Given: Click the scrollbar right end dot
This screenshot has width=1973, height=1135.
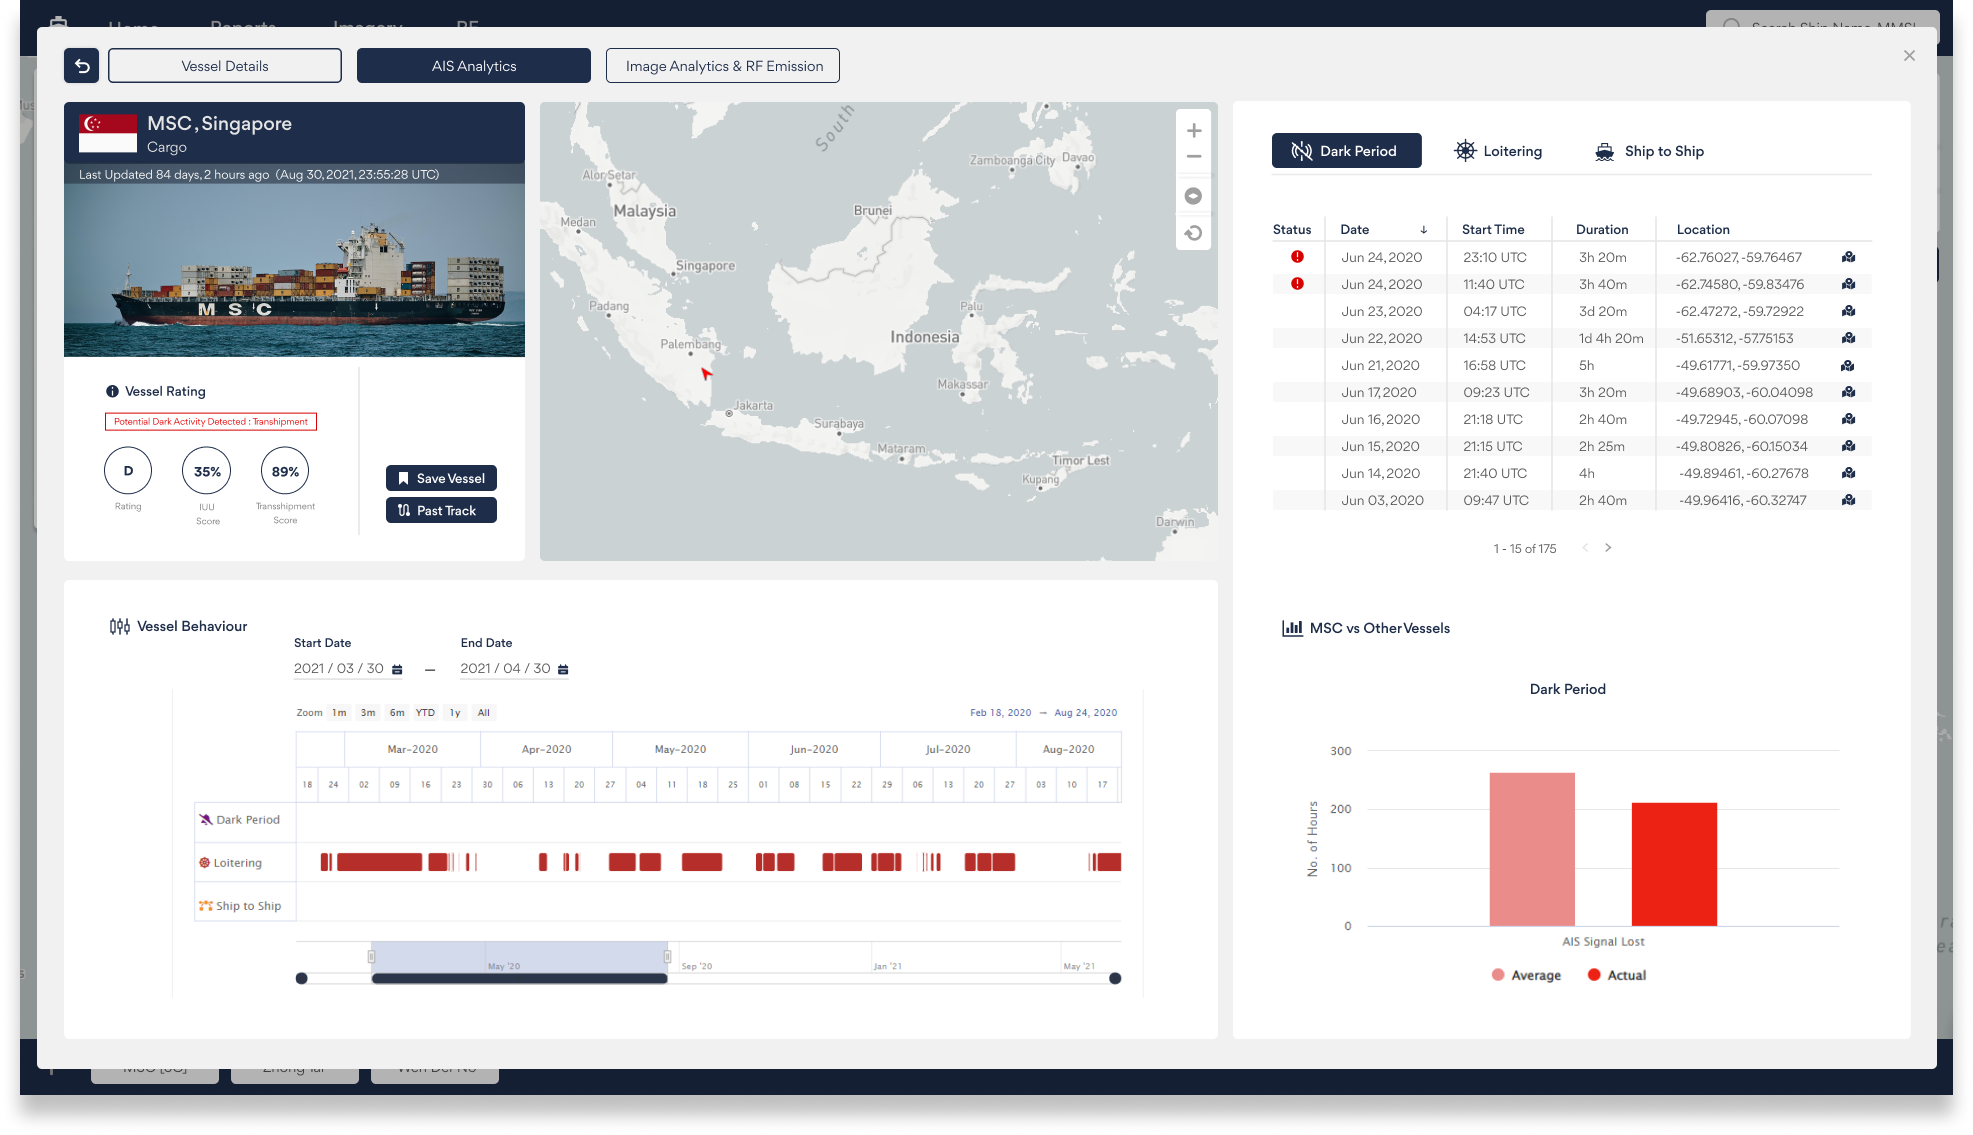Looking at the screenshot, I should click(1115, 979).
